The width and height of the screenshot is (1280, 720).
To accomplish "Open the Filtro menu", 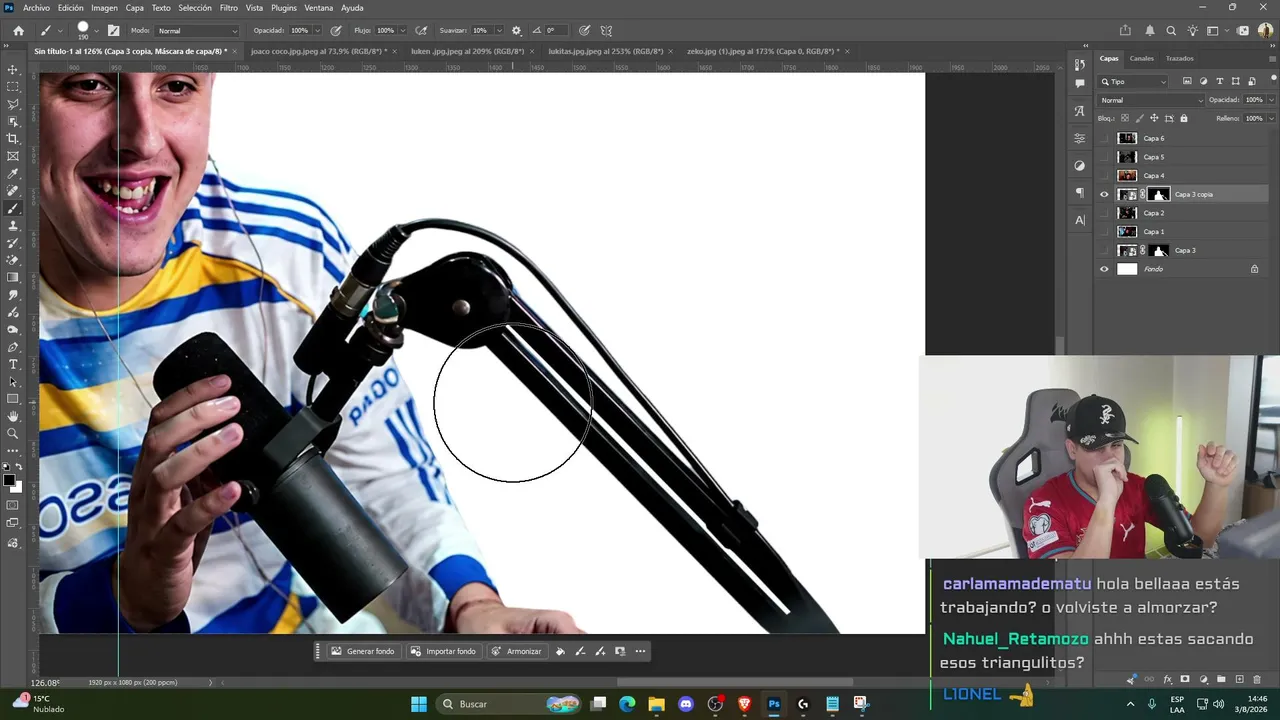I will [x=229, y=8].
